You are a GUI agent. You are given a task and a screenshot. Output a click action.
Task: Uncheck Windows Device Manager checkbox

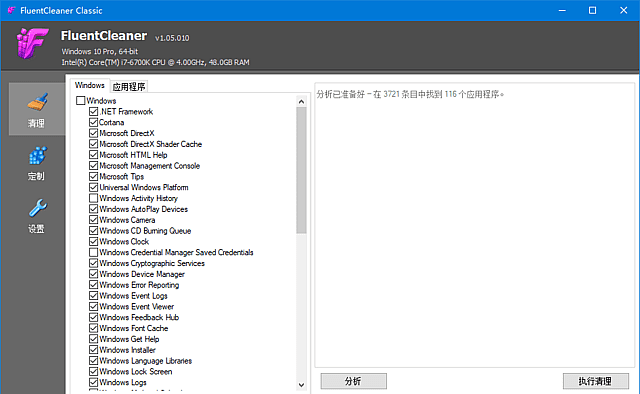click(x=93, y=274)
